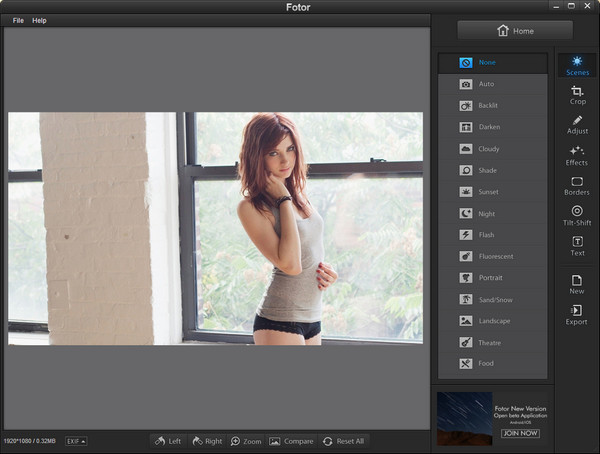Switch to the Scenes panel
Viewport: 600px width, 454px height.
pos(577,66)
